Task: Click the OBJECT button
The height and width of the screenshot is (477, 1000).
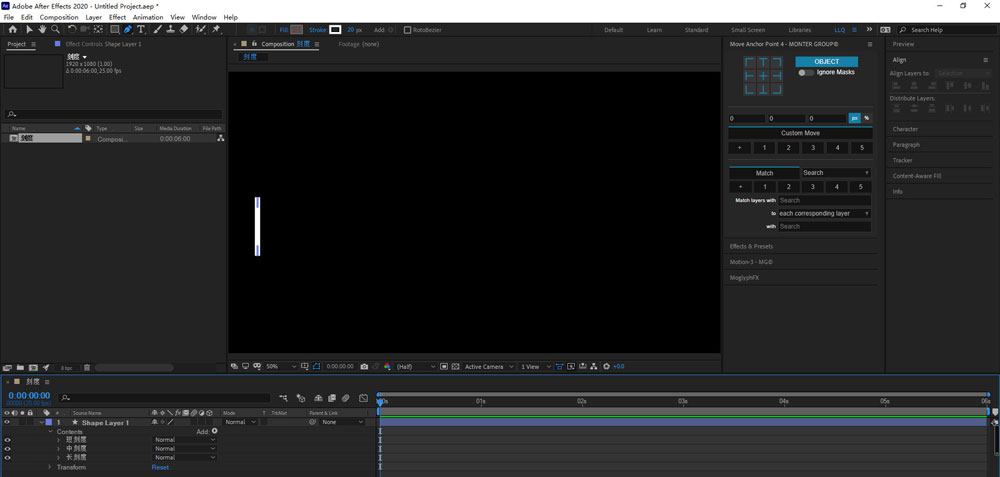Action: tap(826, 61)
